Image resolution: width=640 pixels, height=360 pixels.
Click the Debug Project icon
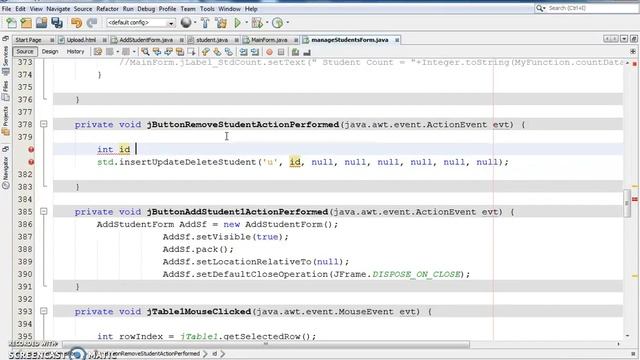click(x=257, y=23)
